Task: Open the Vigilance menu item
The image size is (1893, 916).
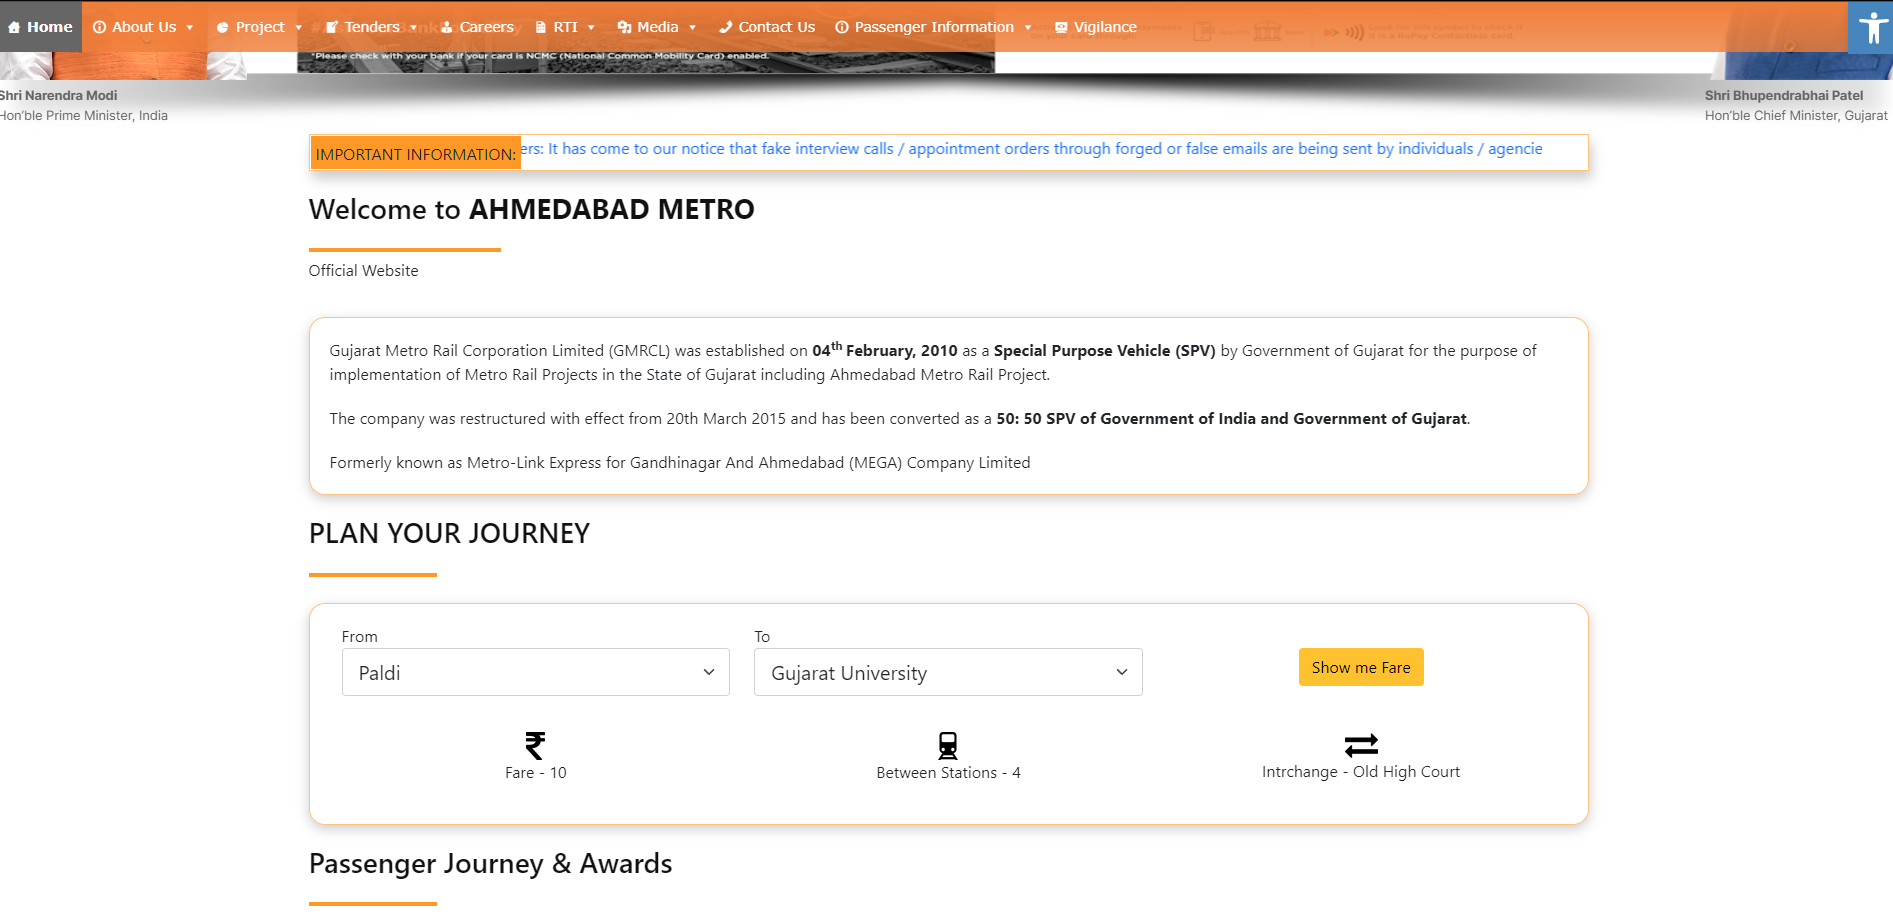Action: [1096, 27]
